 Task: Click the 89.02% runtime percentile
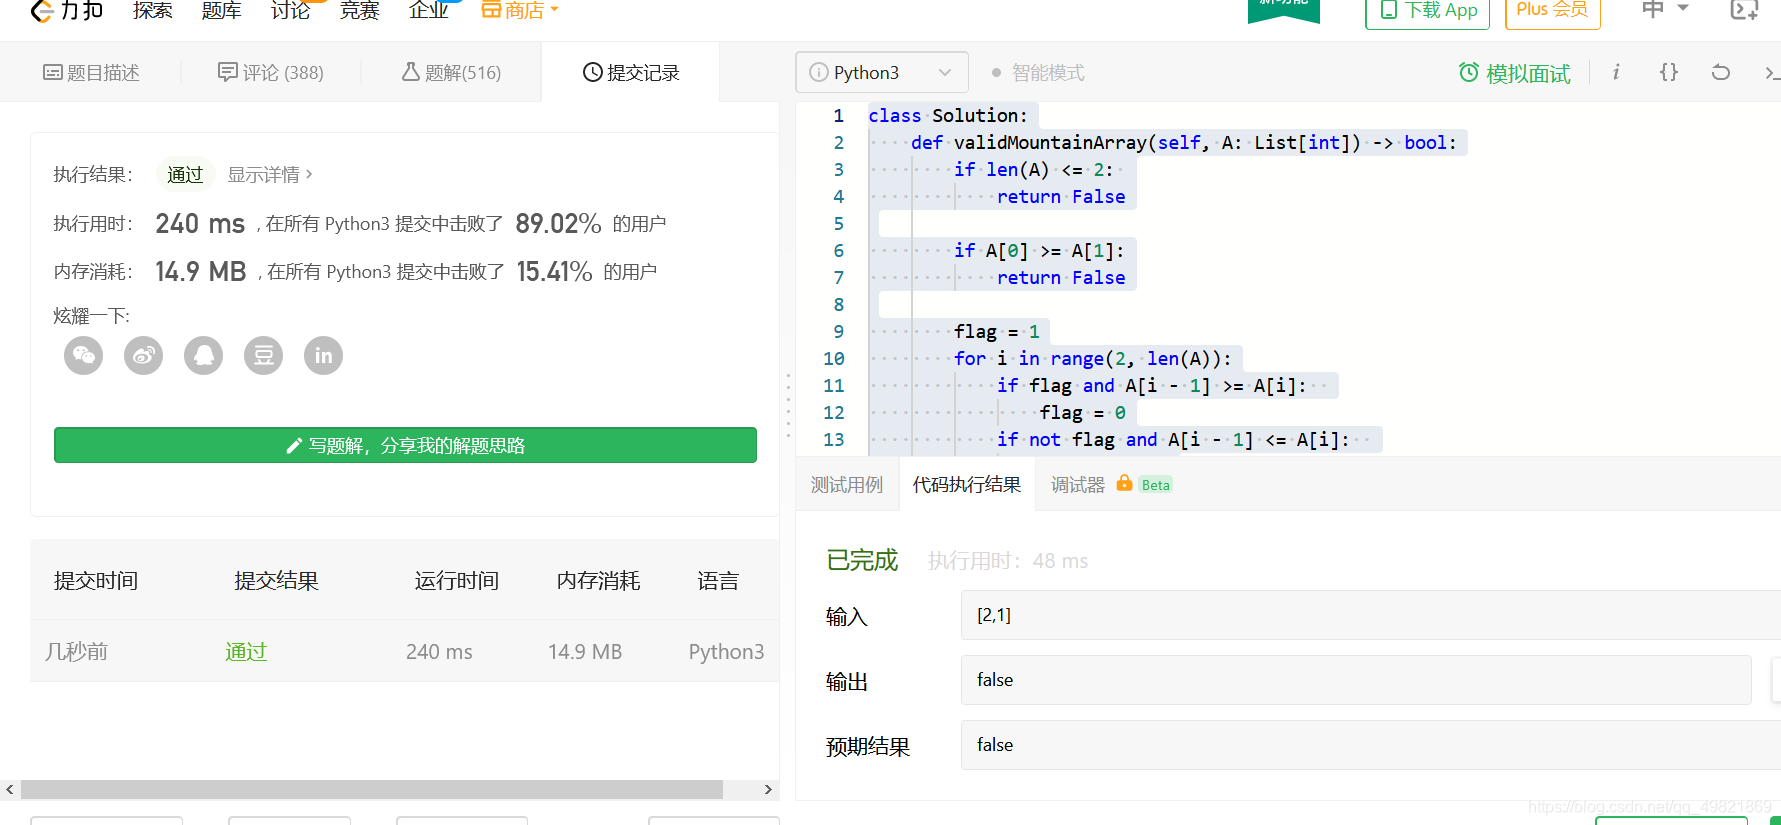point(558,224)
